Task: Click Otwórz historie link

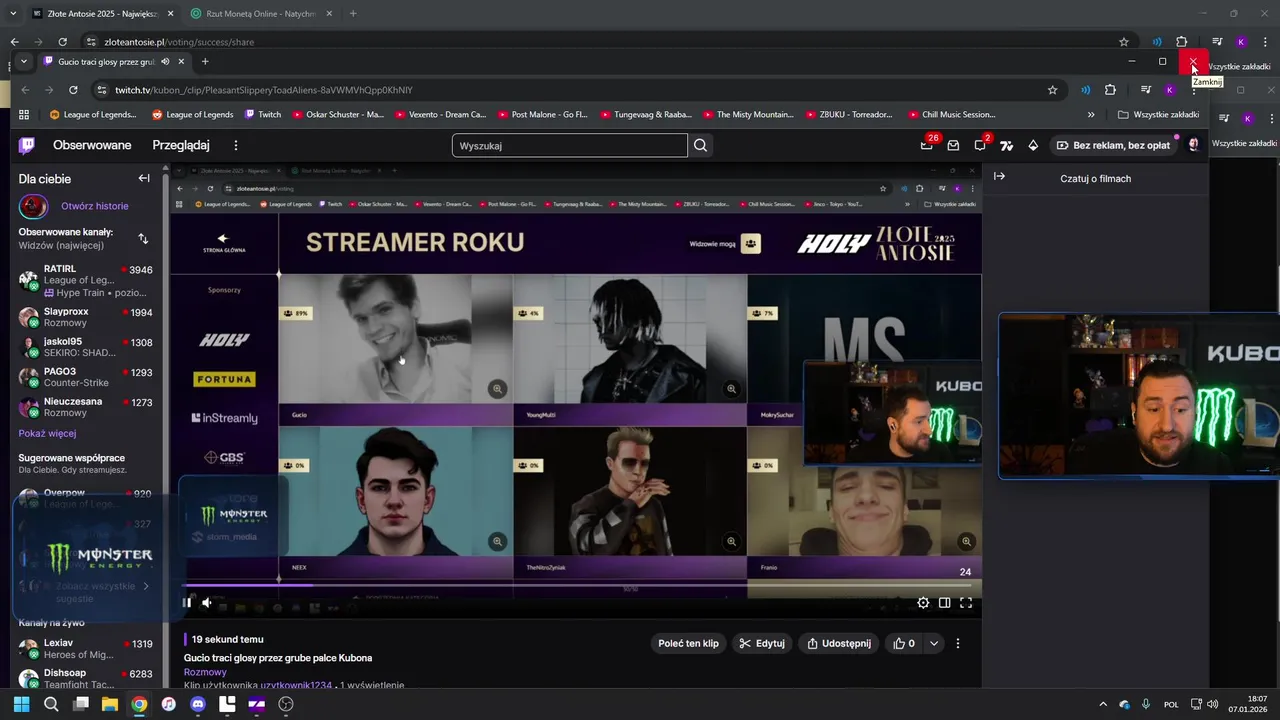Action: tap(95, 206)
